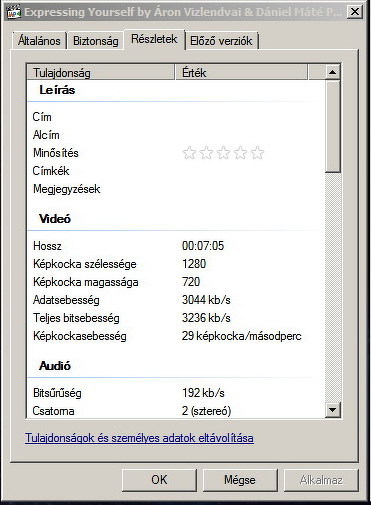The height and width of the screenshot is (505, 371).
Task: Click the Leírás section heading
Action: click(57, 90)
